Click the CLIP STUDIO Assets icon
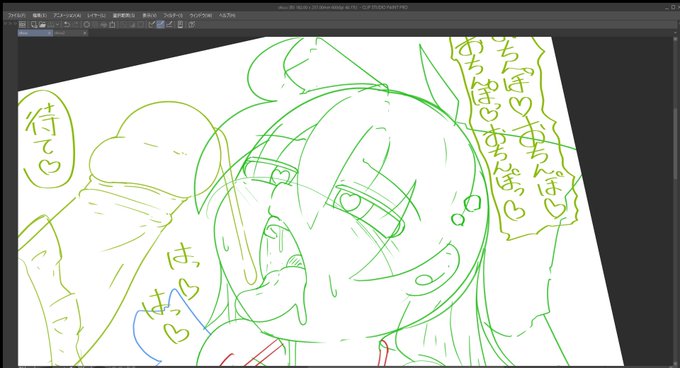Screen dimensions: 680x368 click(x=191, y=25)
